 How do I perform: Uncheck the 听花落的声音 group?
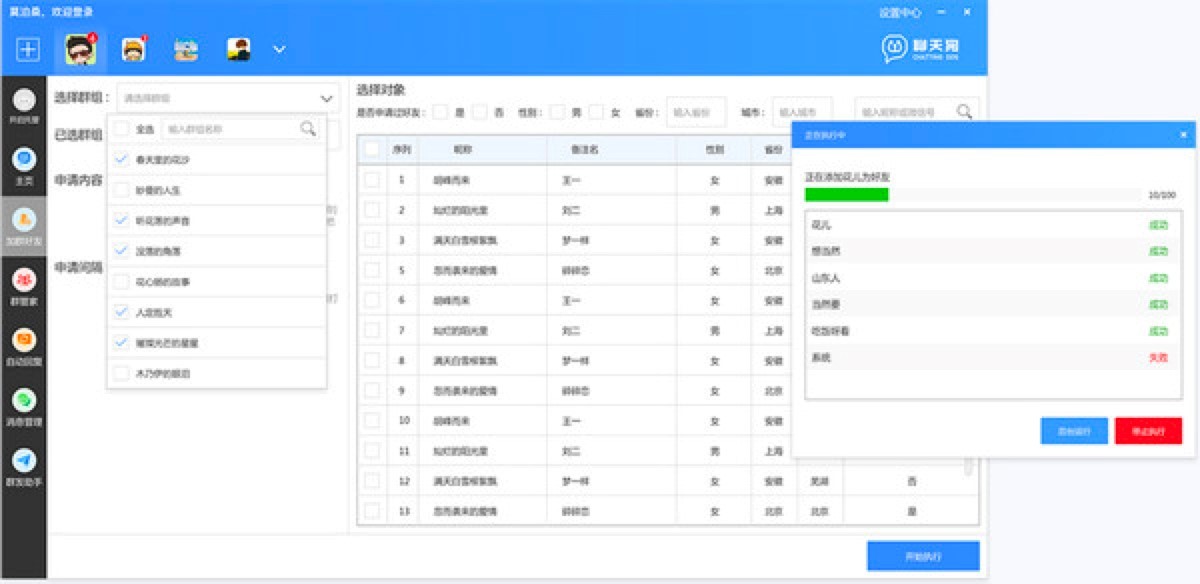click(122, 220)
